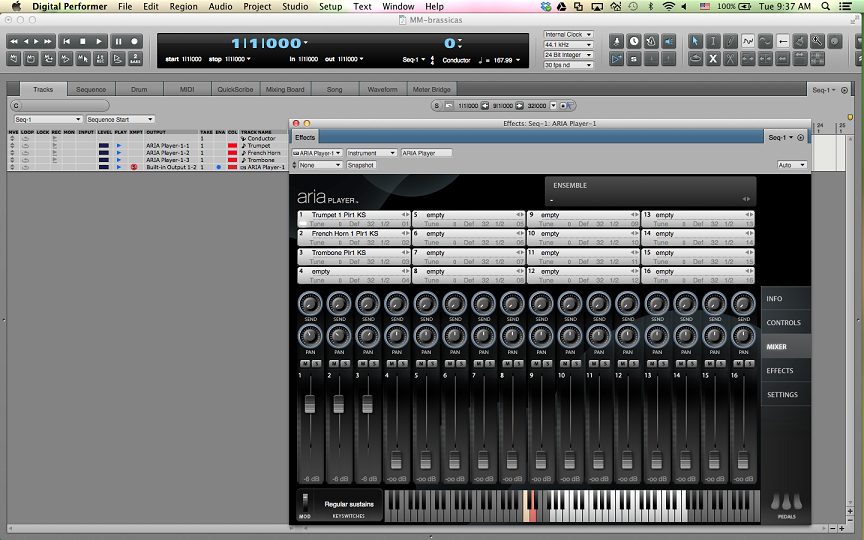Solo mixer channel 3 with S button
Viewport: 864px width, 540px height.
tap(374, 364)
